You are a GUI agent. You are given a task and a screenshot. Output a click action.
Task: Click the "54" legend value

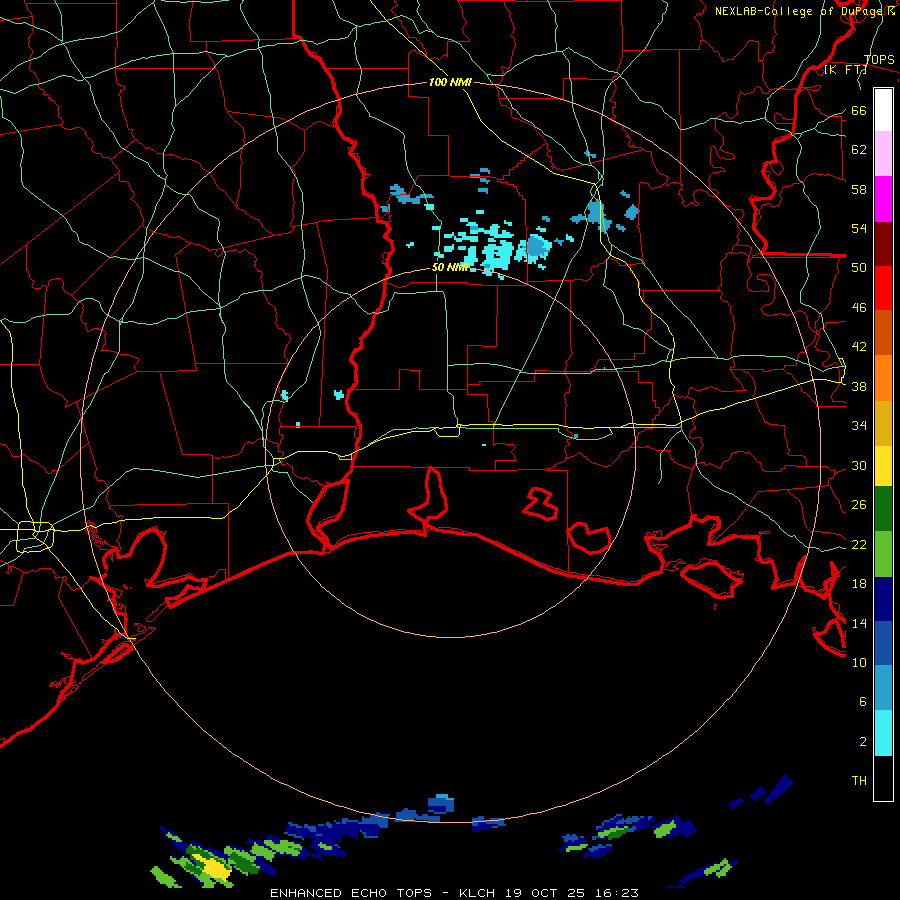click(x=859, y=228)
